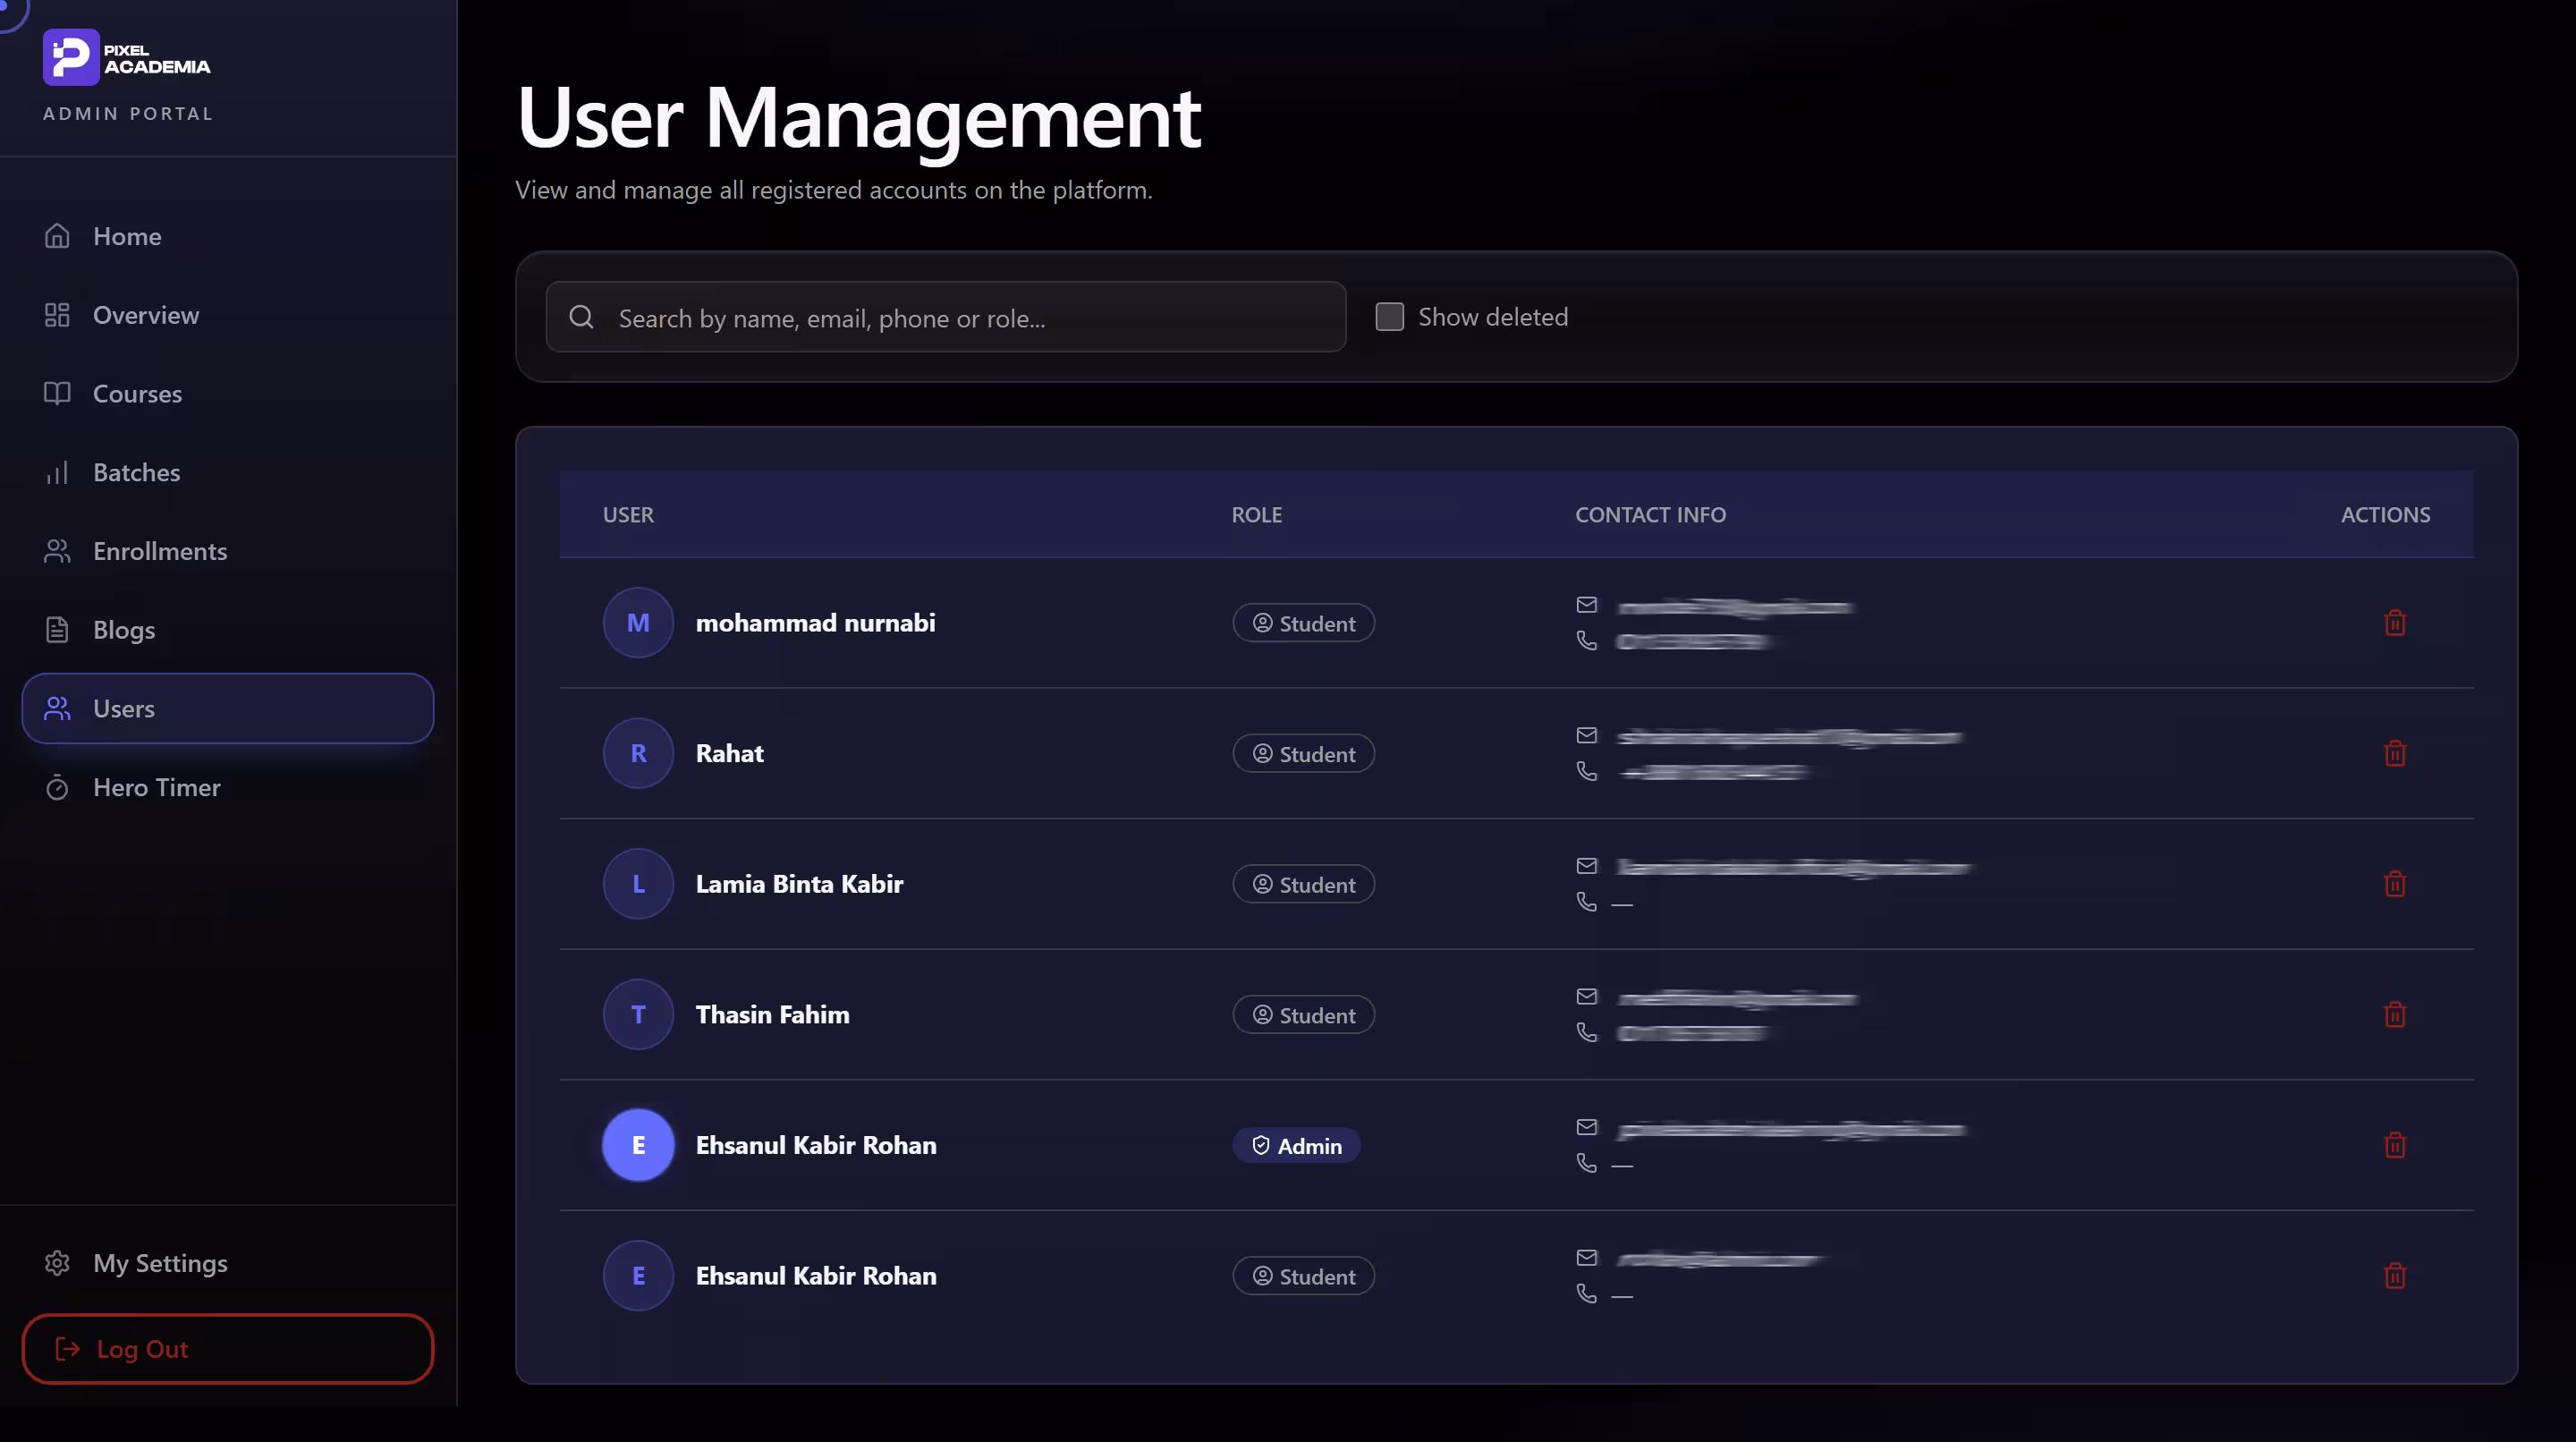Click the Hero Timer stopwatch icon
Viewport: 2576px width, 1442px height.
(57, 787)
